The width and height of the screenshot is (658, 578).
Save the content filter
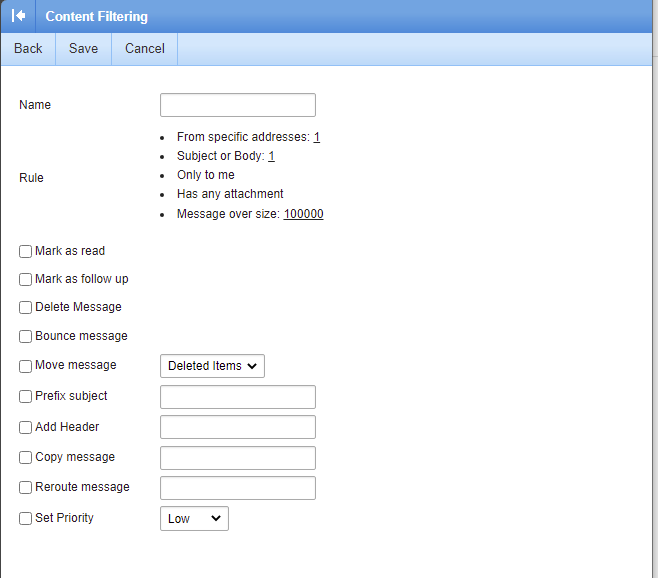84,49
